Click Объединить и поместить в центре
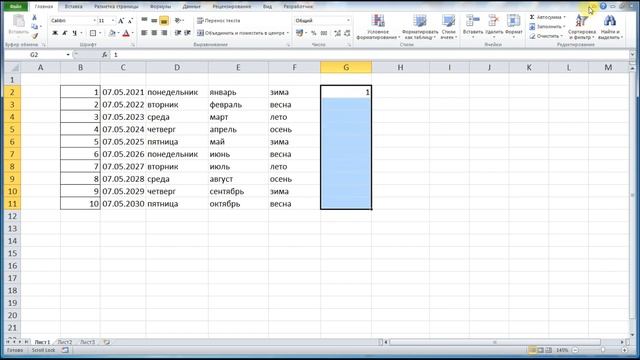Viewport: 640px width, 360px height. click(x=242, y=33)
